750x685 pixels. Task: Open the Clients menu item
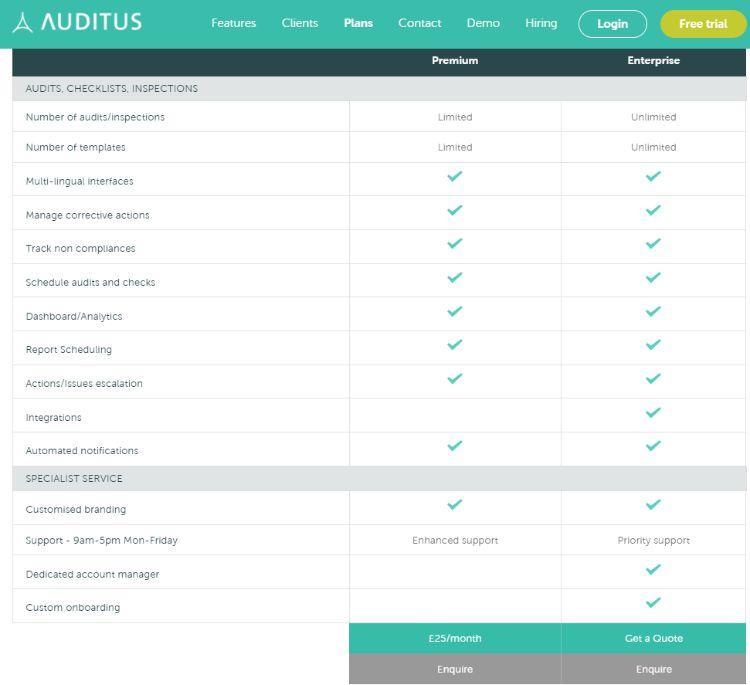[x=299, y=23]
